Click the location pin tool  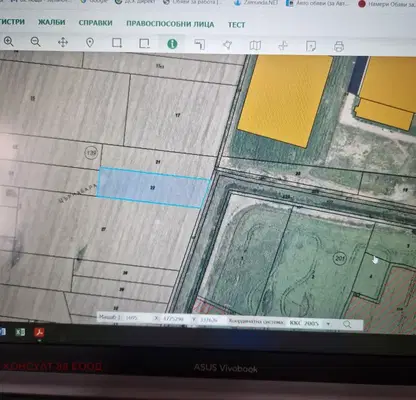pos(90,43)
